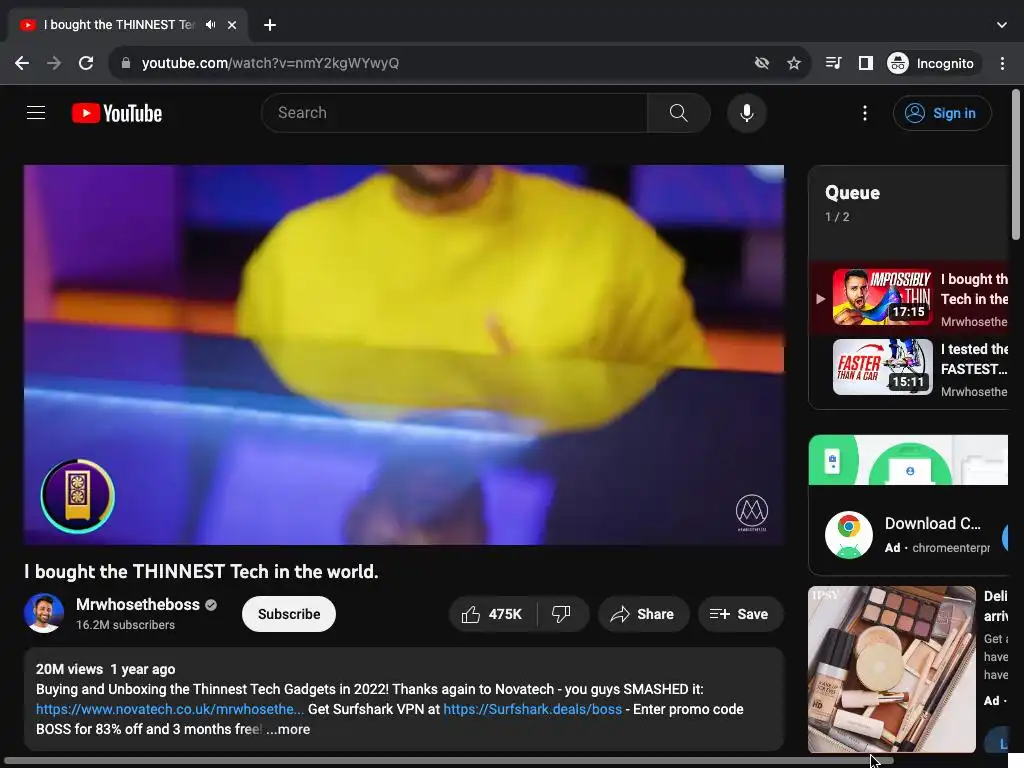The width and height of the screenshot is (1024, 768).
Task: Expand the description with ...more
Action: coord(288,729)
